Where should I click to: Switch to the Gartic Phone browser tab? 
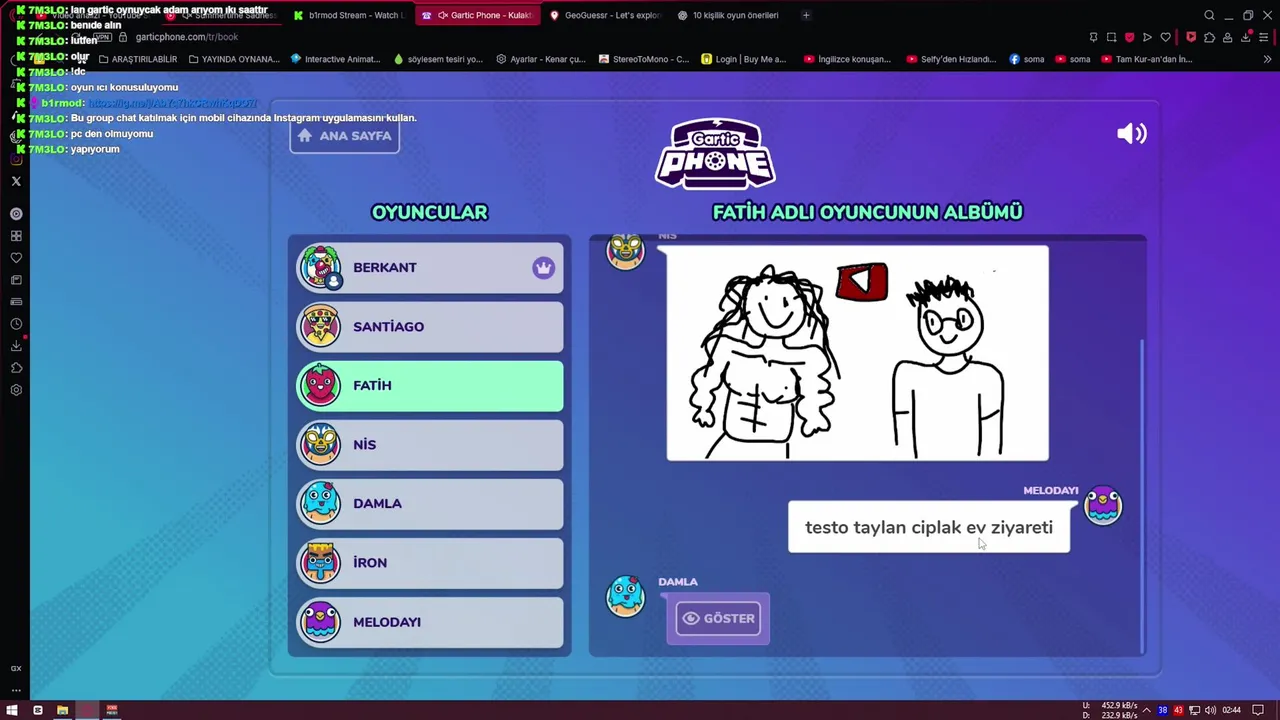pos(478,15)
